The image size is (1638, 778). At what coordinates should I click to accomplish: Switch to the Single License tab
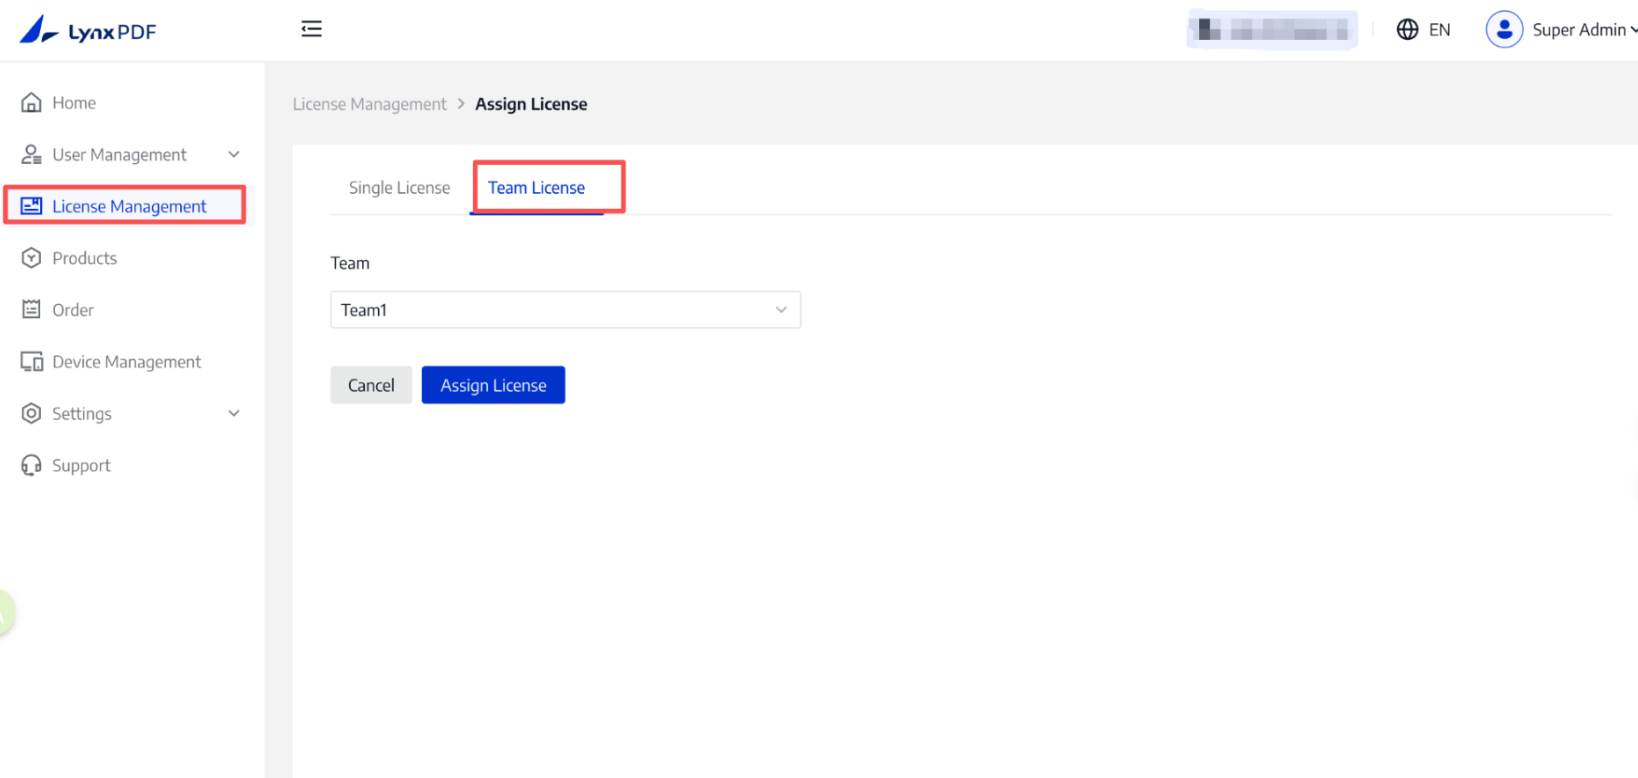(399, 188)
